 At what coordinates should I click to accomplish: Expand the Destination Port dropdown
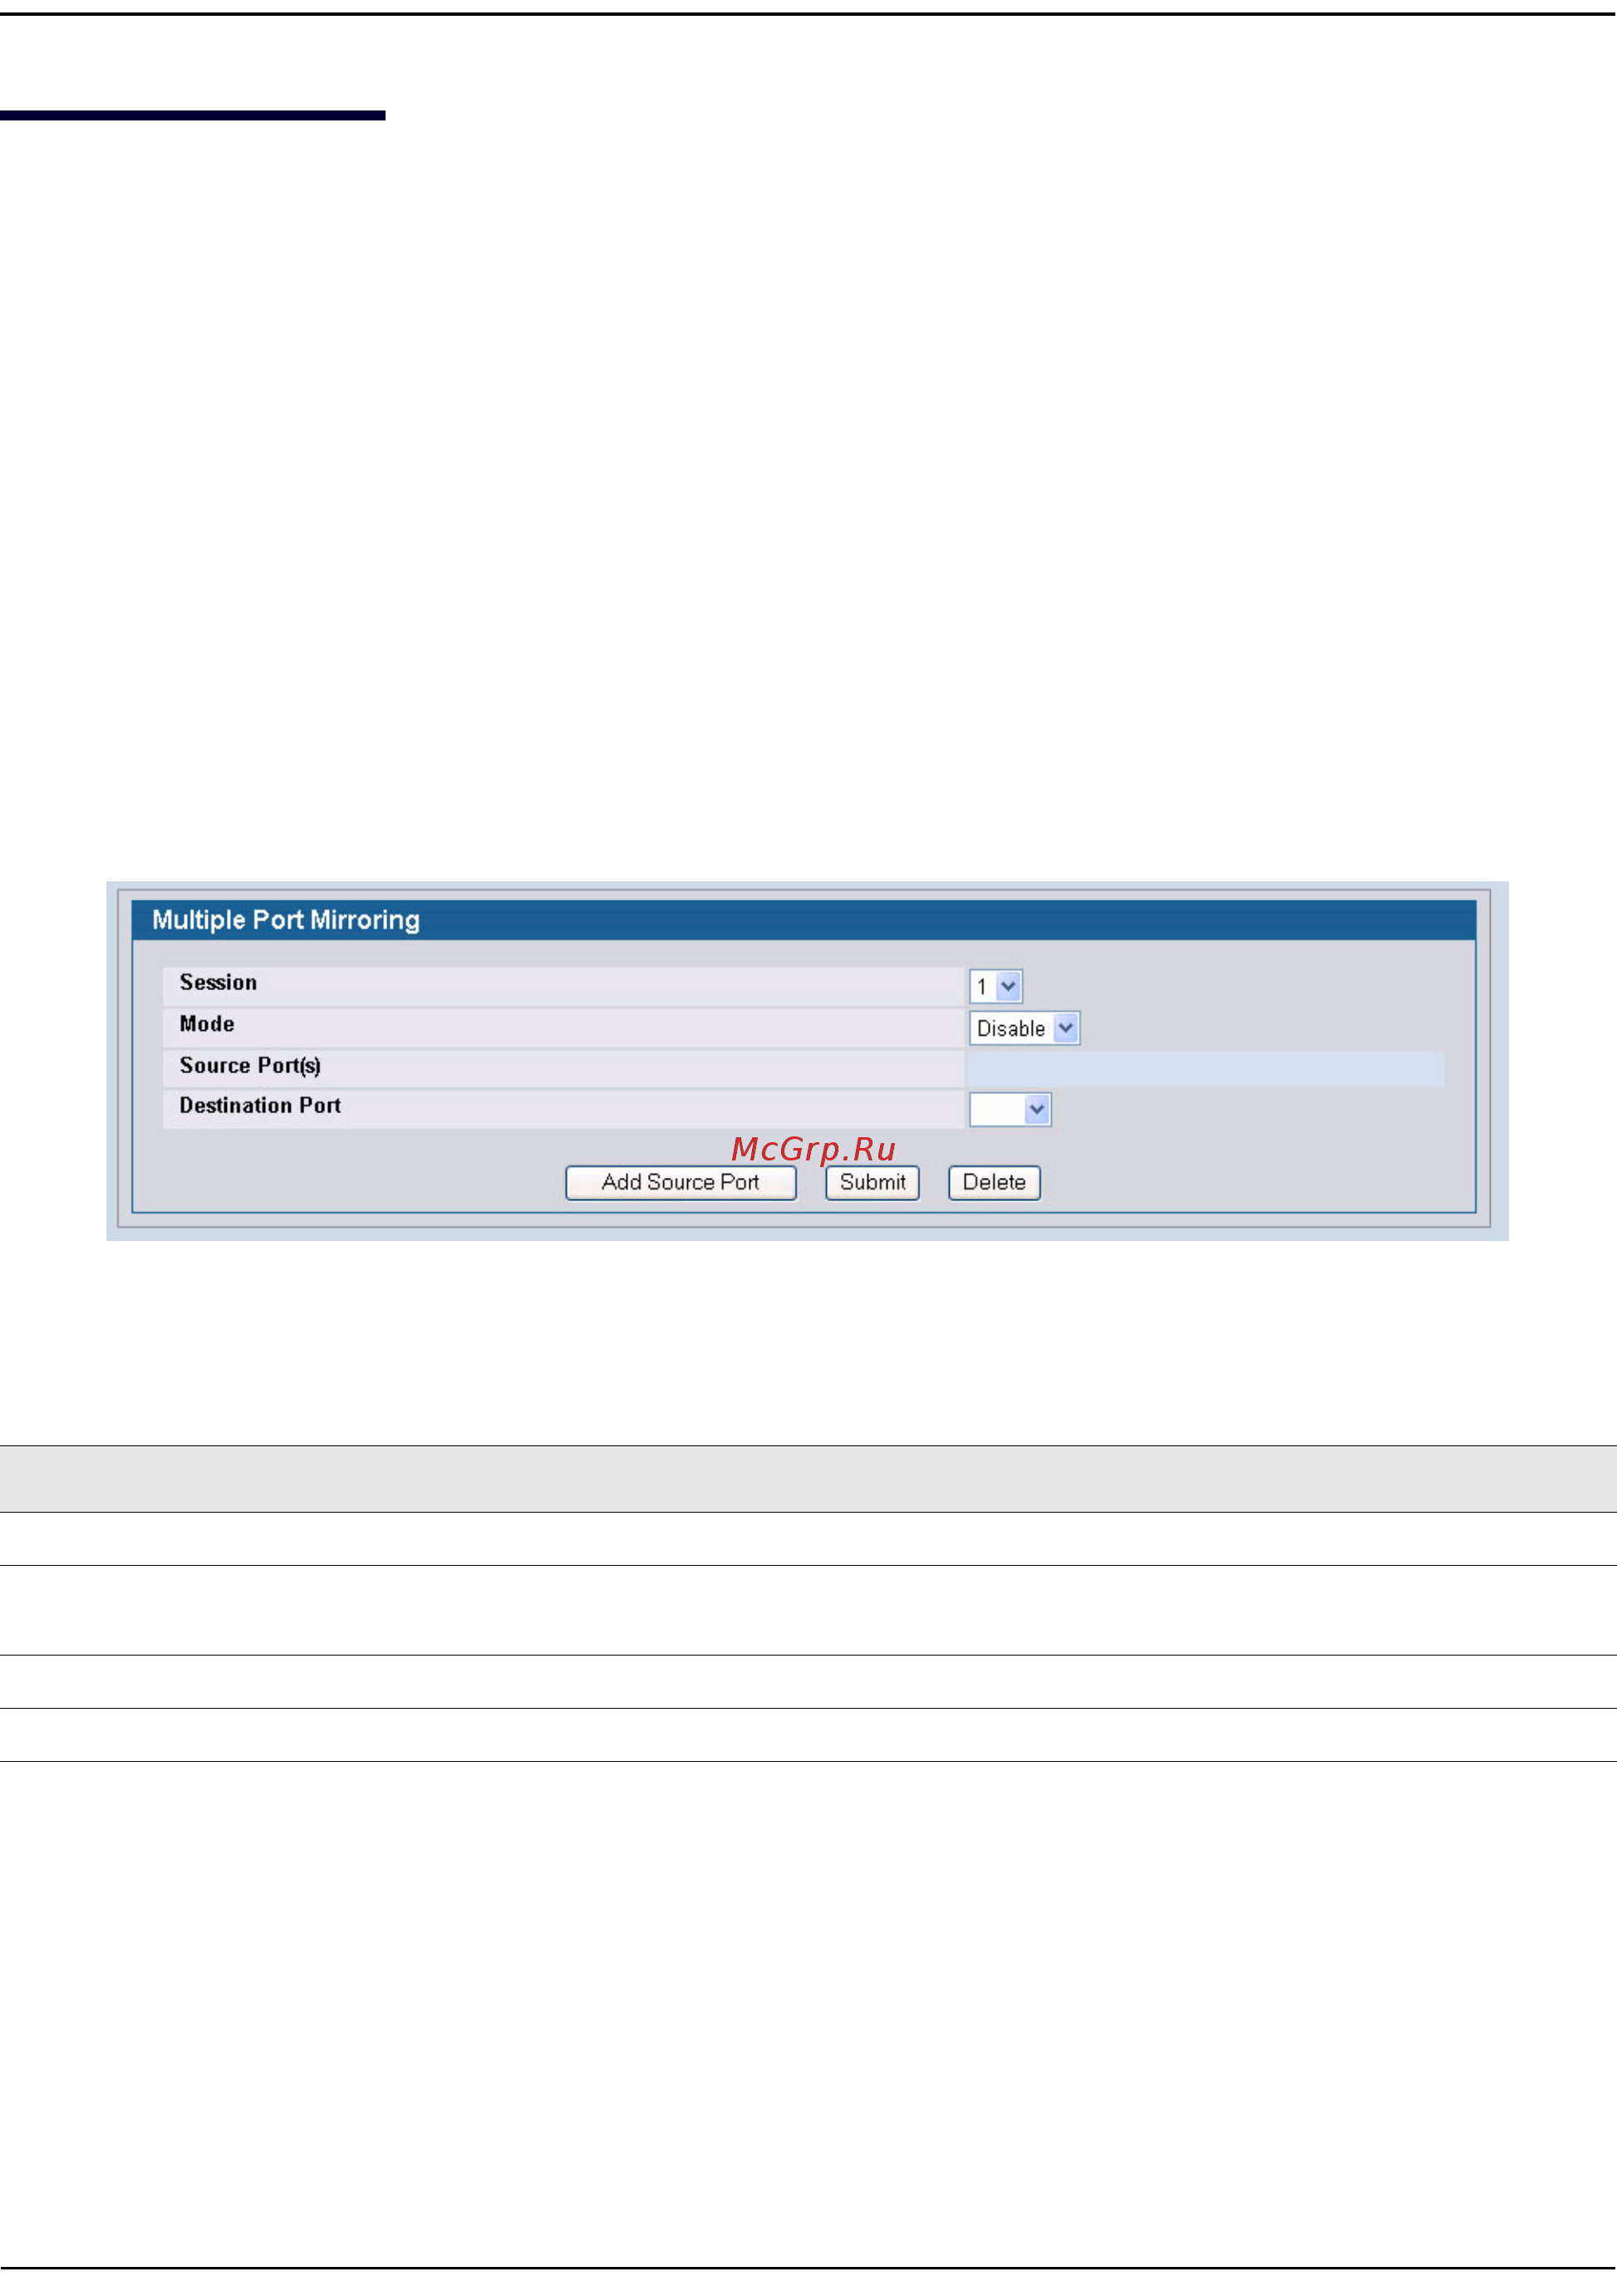(1010, 1109)
